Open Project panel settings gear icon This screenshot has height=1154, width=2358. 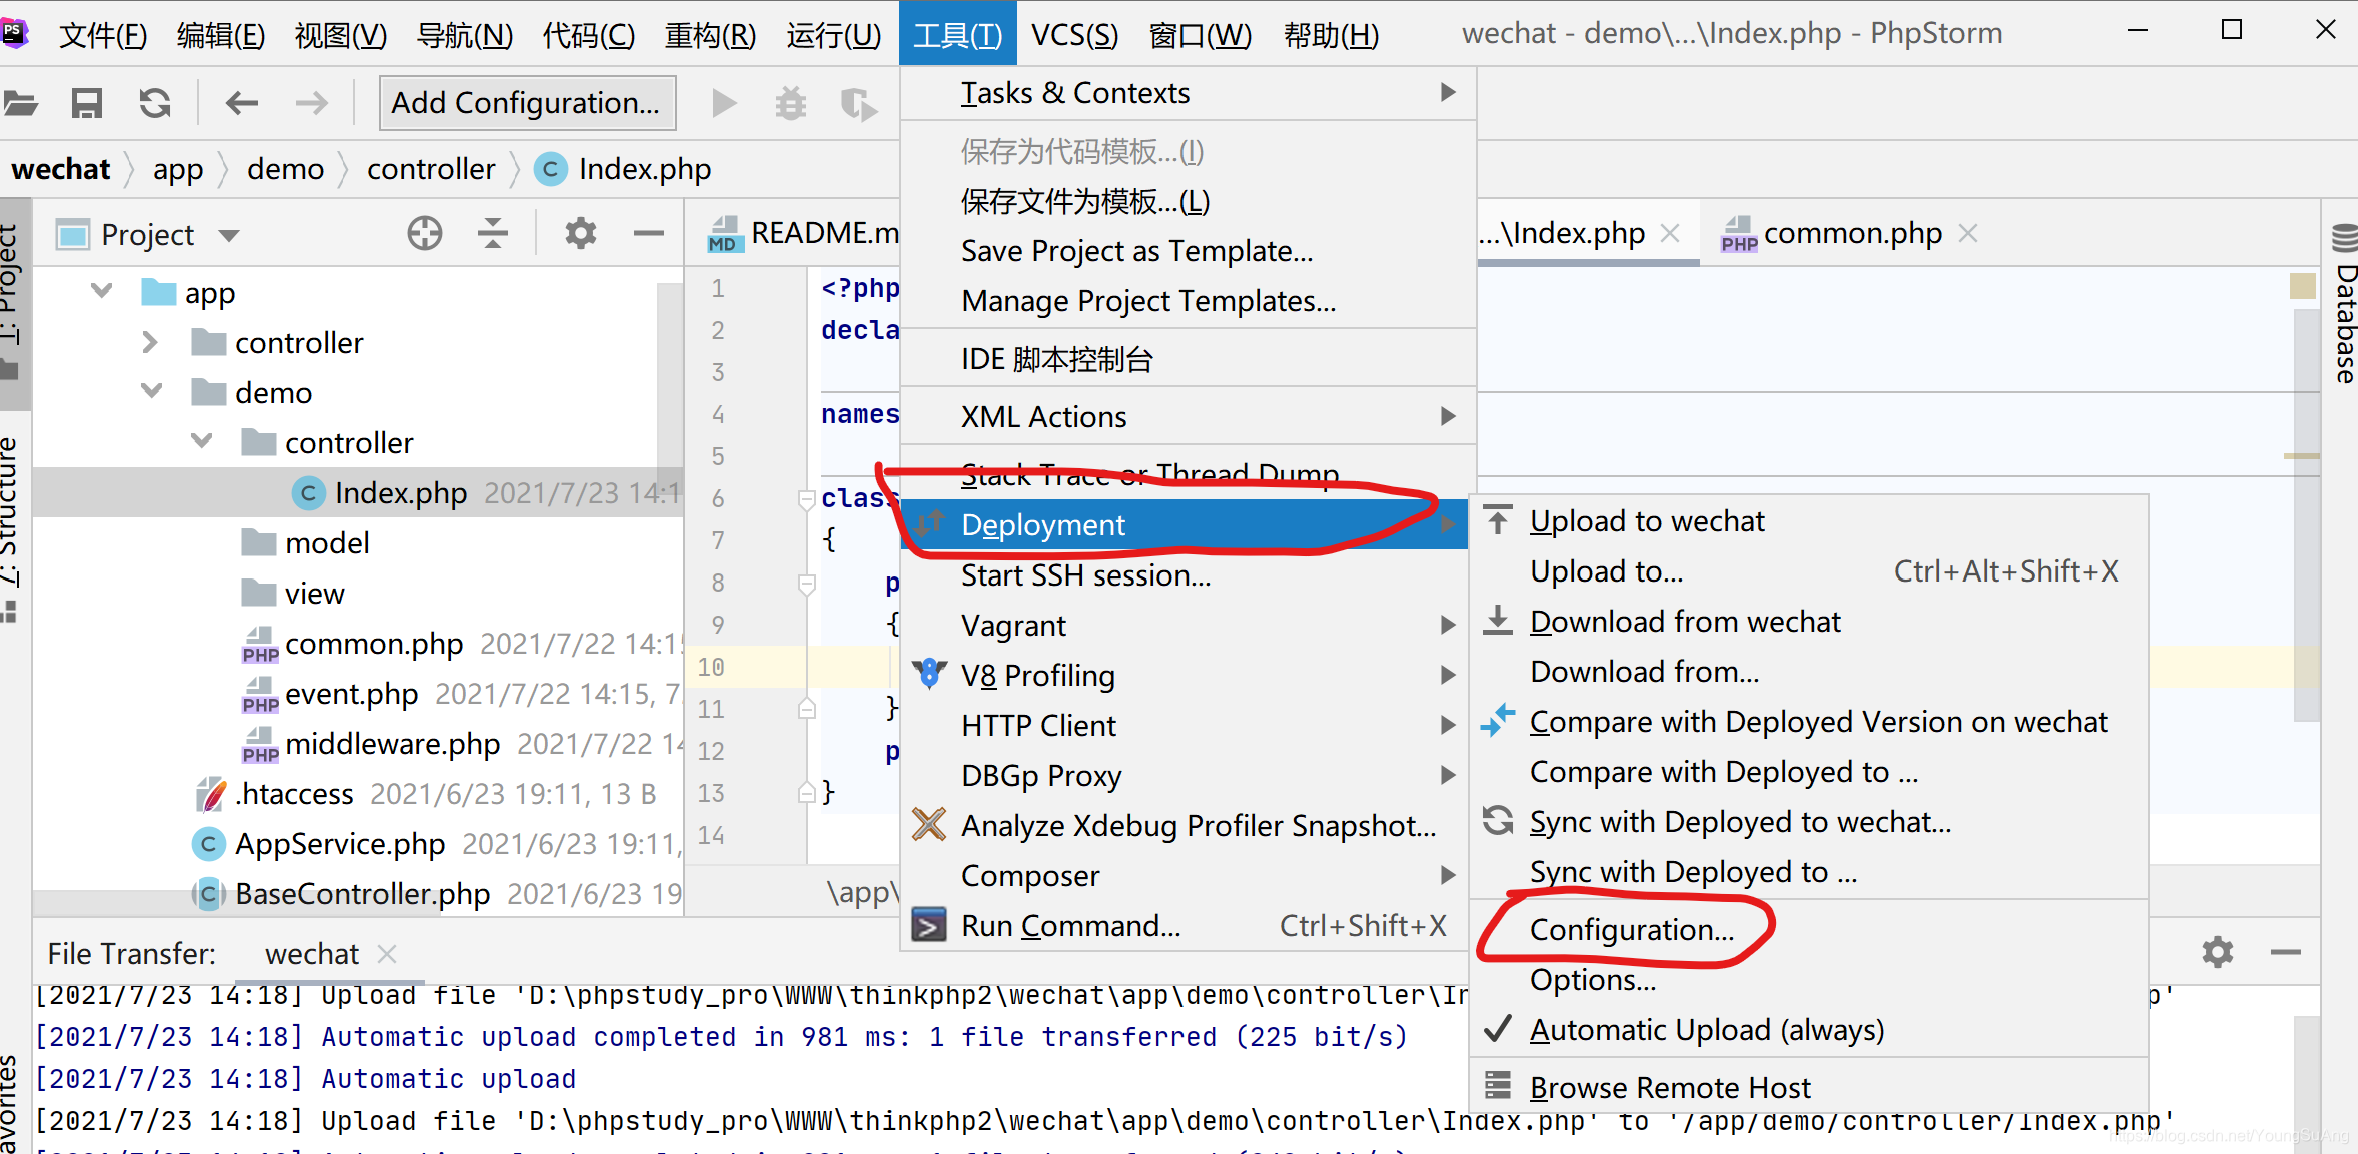(x=579, y=233)
